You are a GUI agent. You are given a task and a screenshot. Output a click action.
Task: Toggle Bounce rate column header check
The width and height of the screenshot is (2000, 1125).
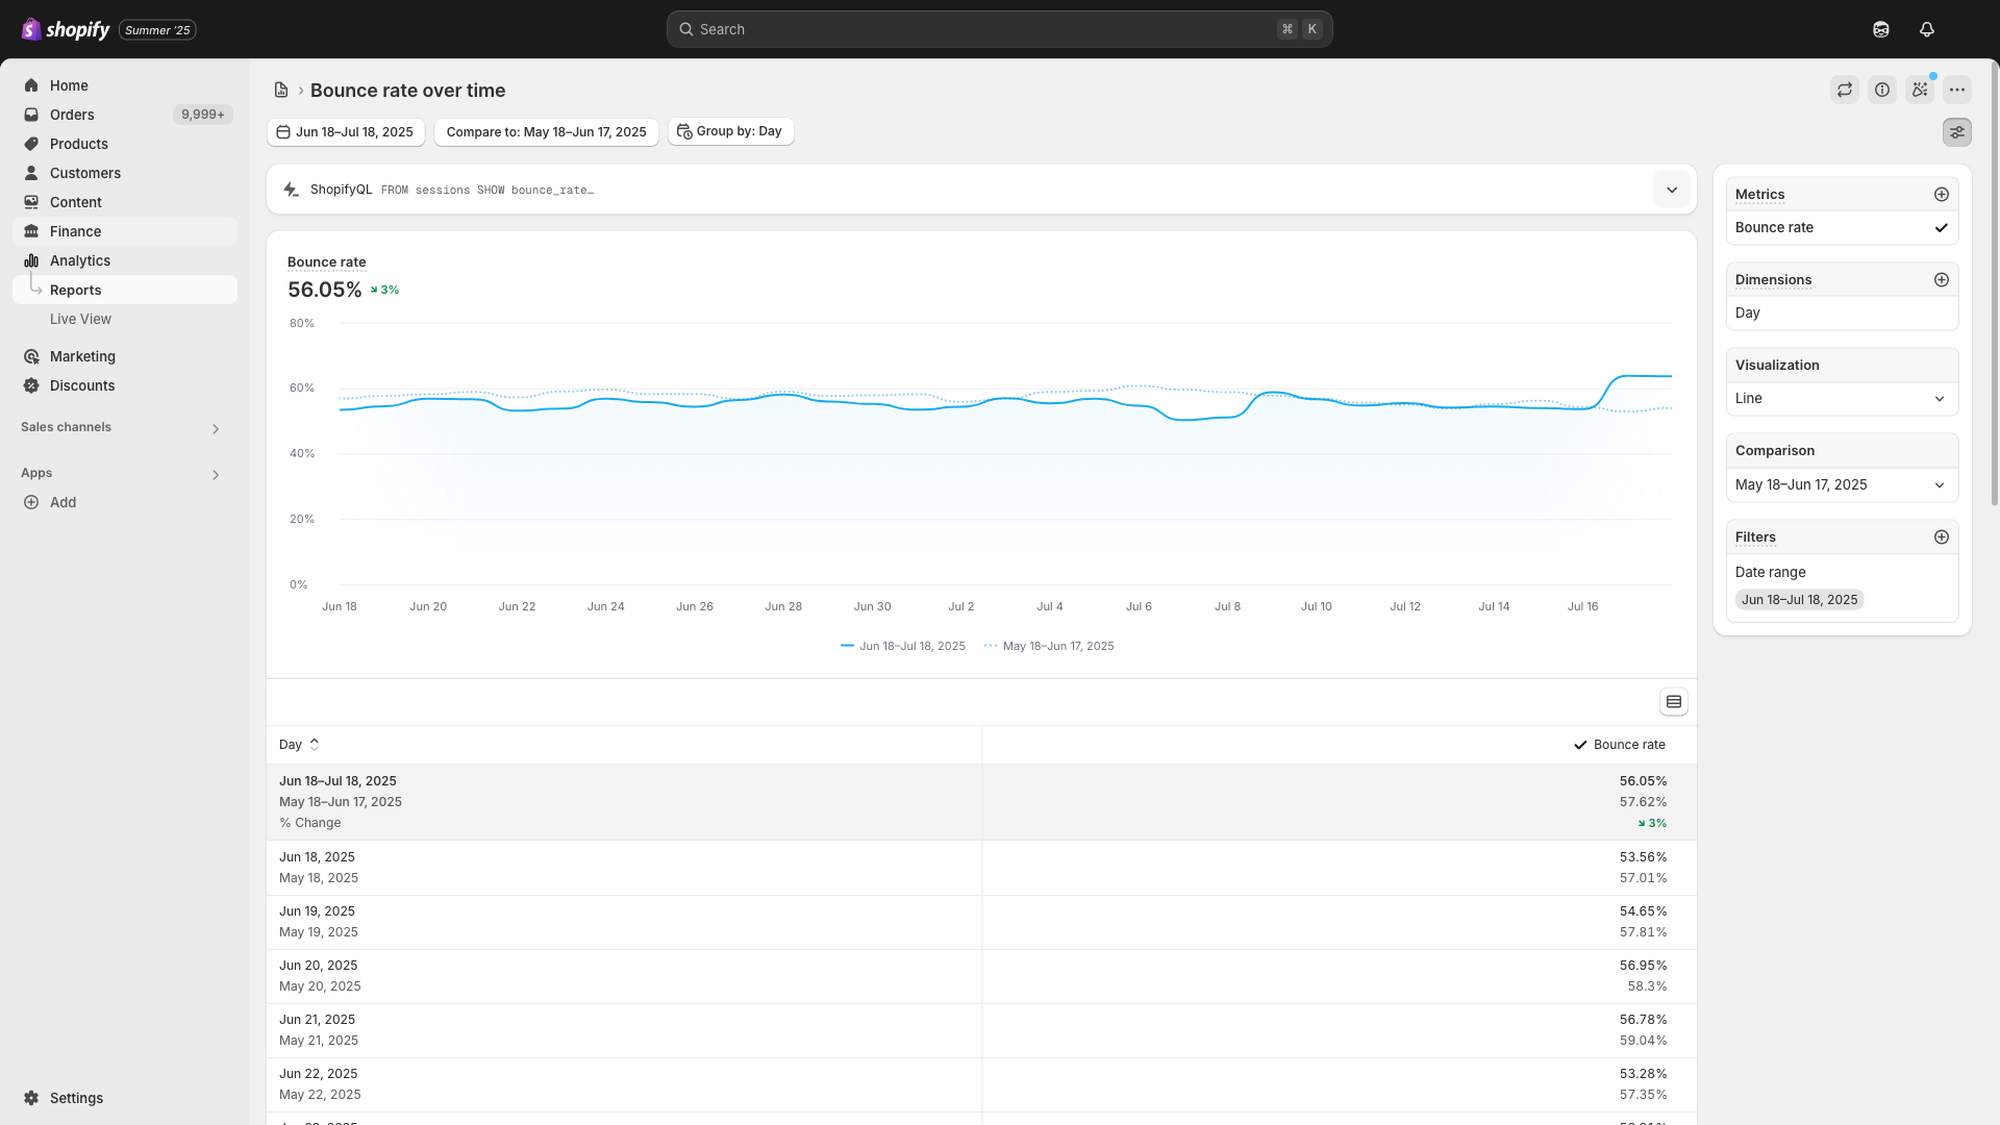(x=1580, y=745)
